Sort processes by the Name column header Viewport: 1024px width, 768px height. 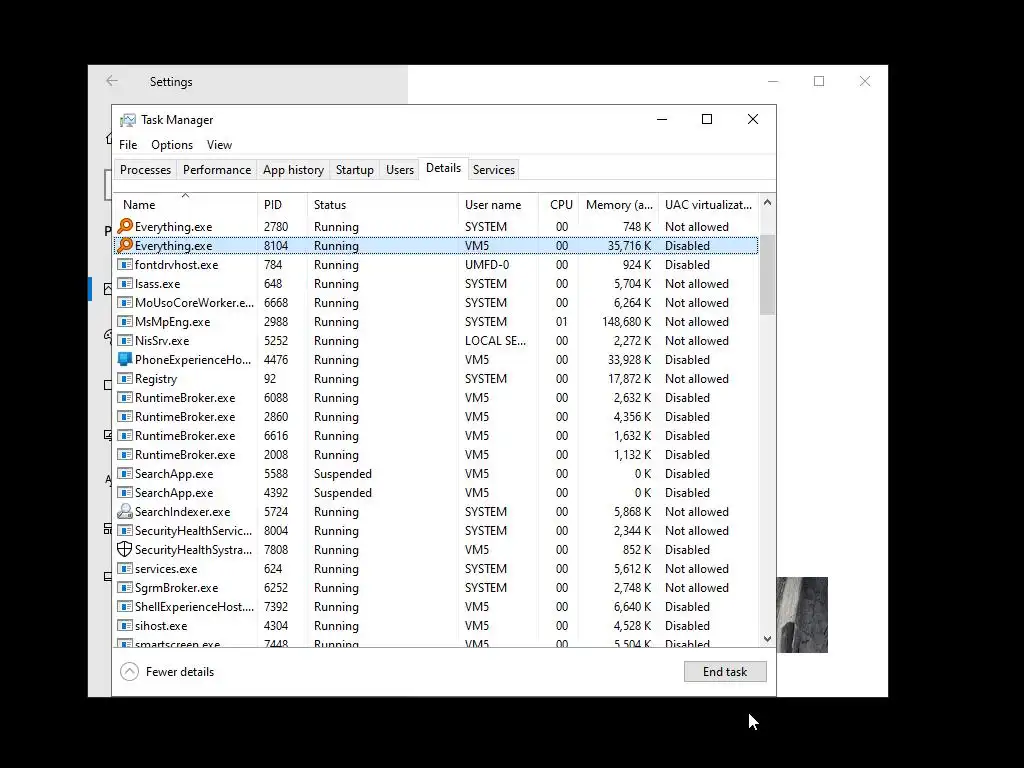(x=185, y=204)
